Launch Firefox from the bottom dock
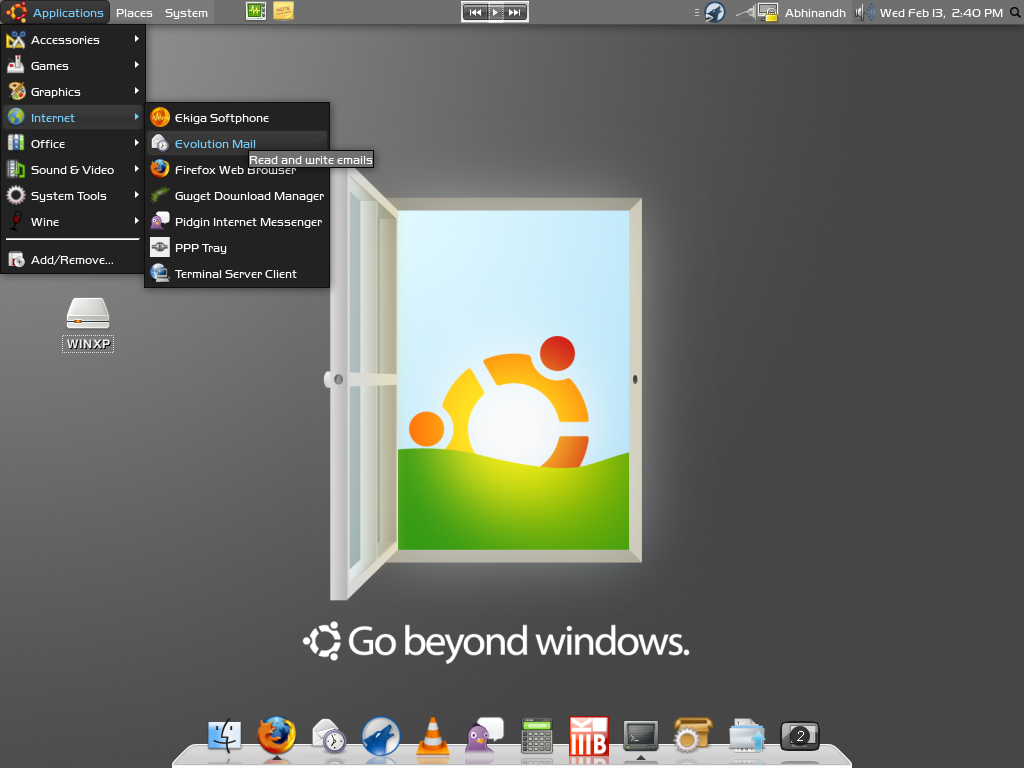 coord(276,736)
